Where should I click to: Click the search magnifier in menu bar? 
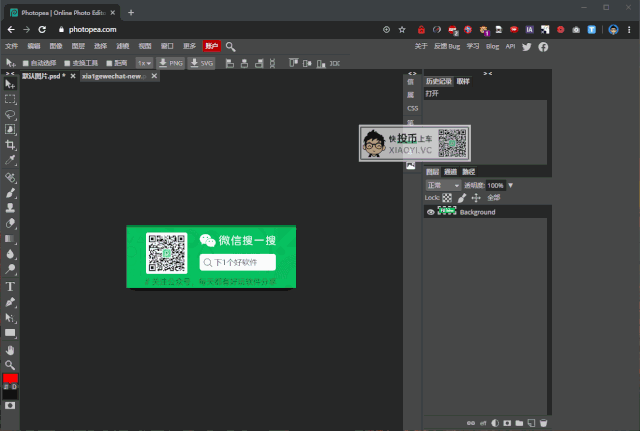pos(231,46)
